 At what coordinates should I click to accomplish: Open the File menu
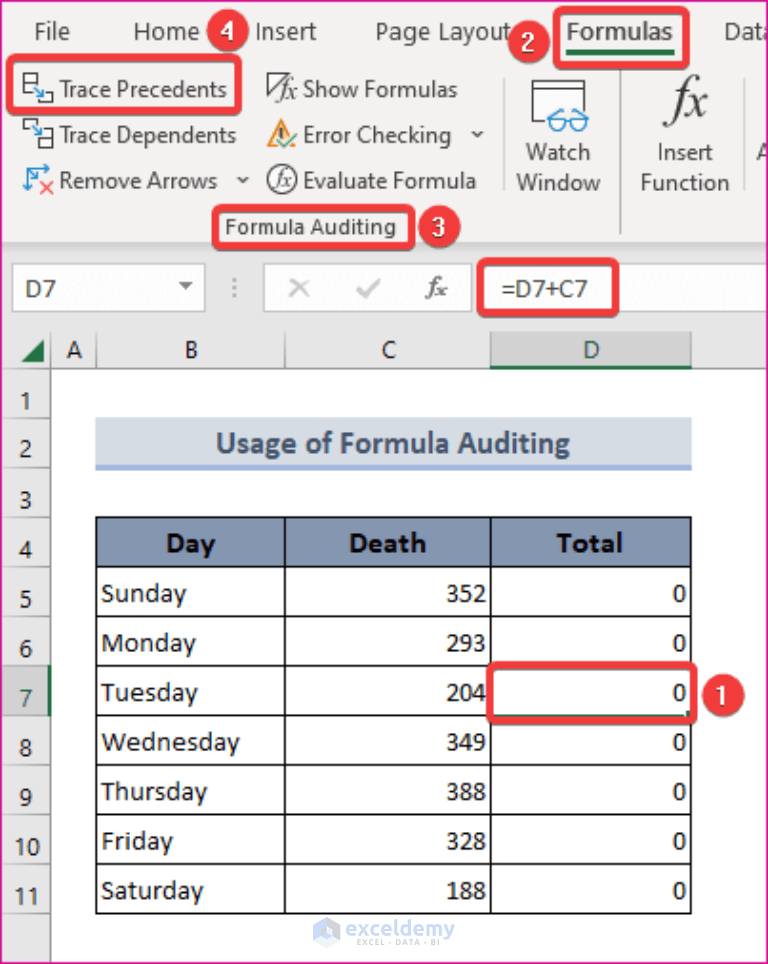(50, 31)
